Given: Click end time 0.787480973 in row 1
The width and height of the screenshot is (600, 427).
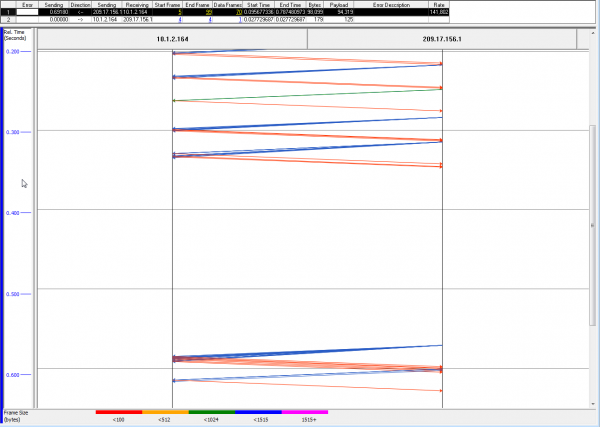Looking at the screenshot, I should [x=290, y=12].
